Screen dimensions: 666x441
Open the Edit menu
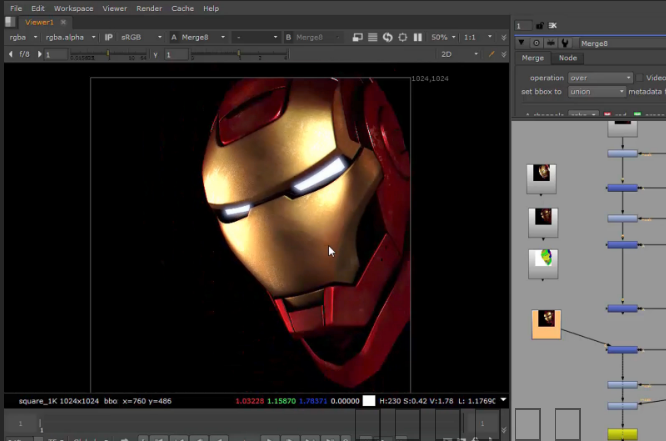(x=37, y=8)
